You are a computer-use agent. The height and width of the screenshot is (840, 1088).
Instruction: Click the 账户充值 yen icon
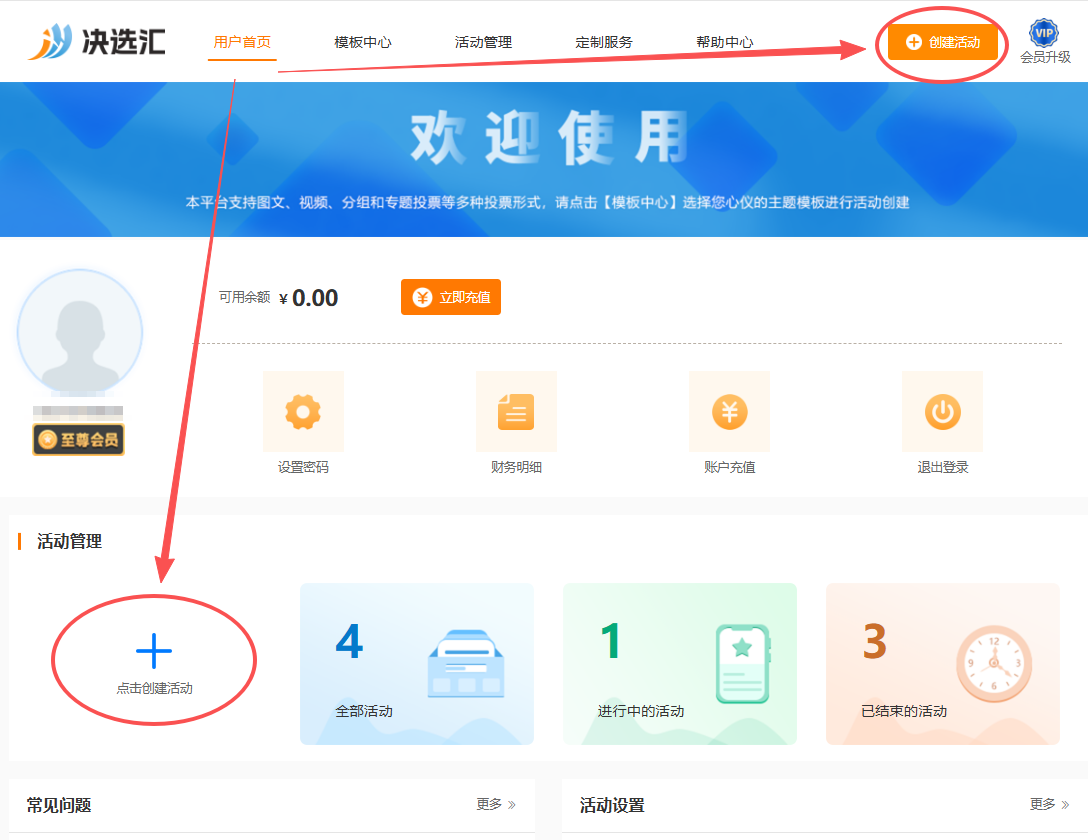coord(729,411)
